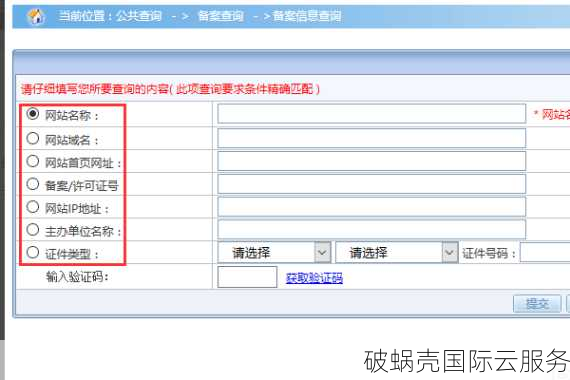Select the 网站域名 radio button

pos(33,138)
